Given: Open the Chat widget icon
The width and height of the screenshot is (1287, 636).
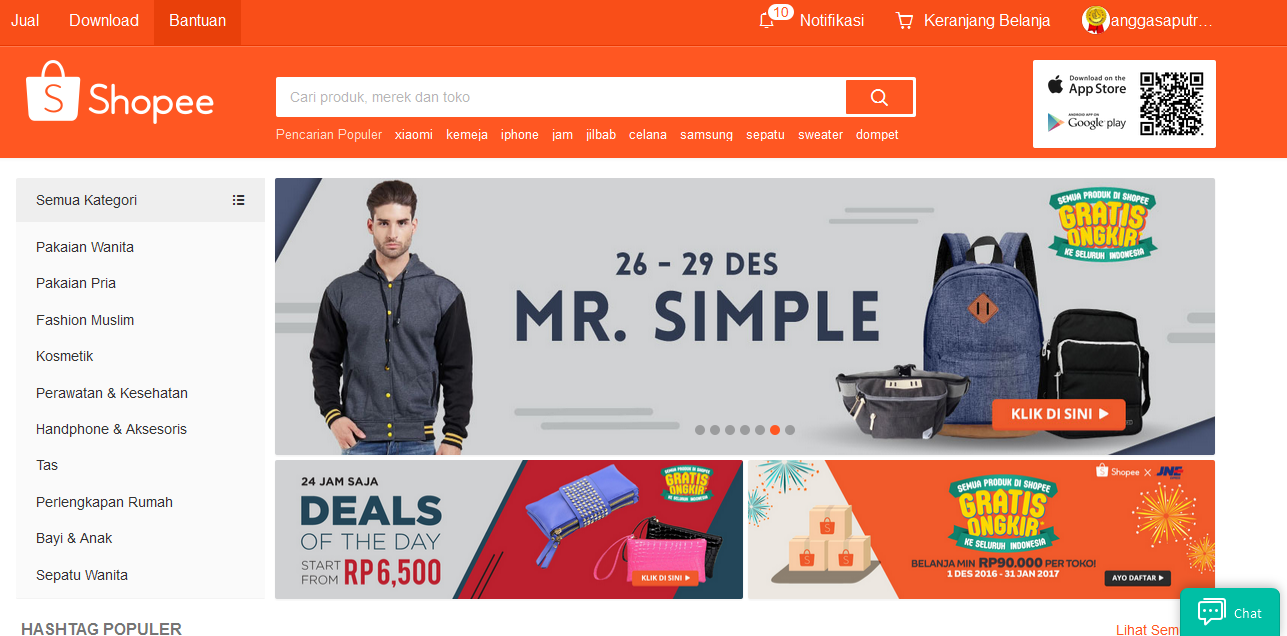Looking at the screenshot, I should click(1212, 612).
